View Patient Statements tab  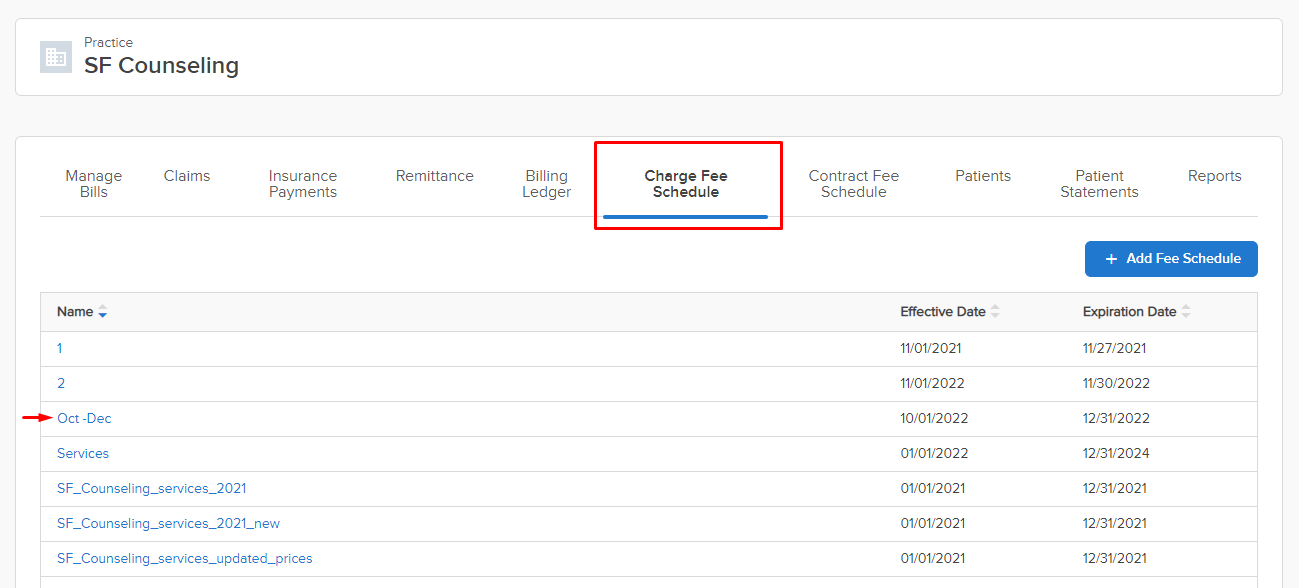1100,184
